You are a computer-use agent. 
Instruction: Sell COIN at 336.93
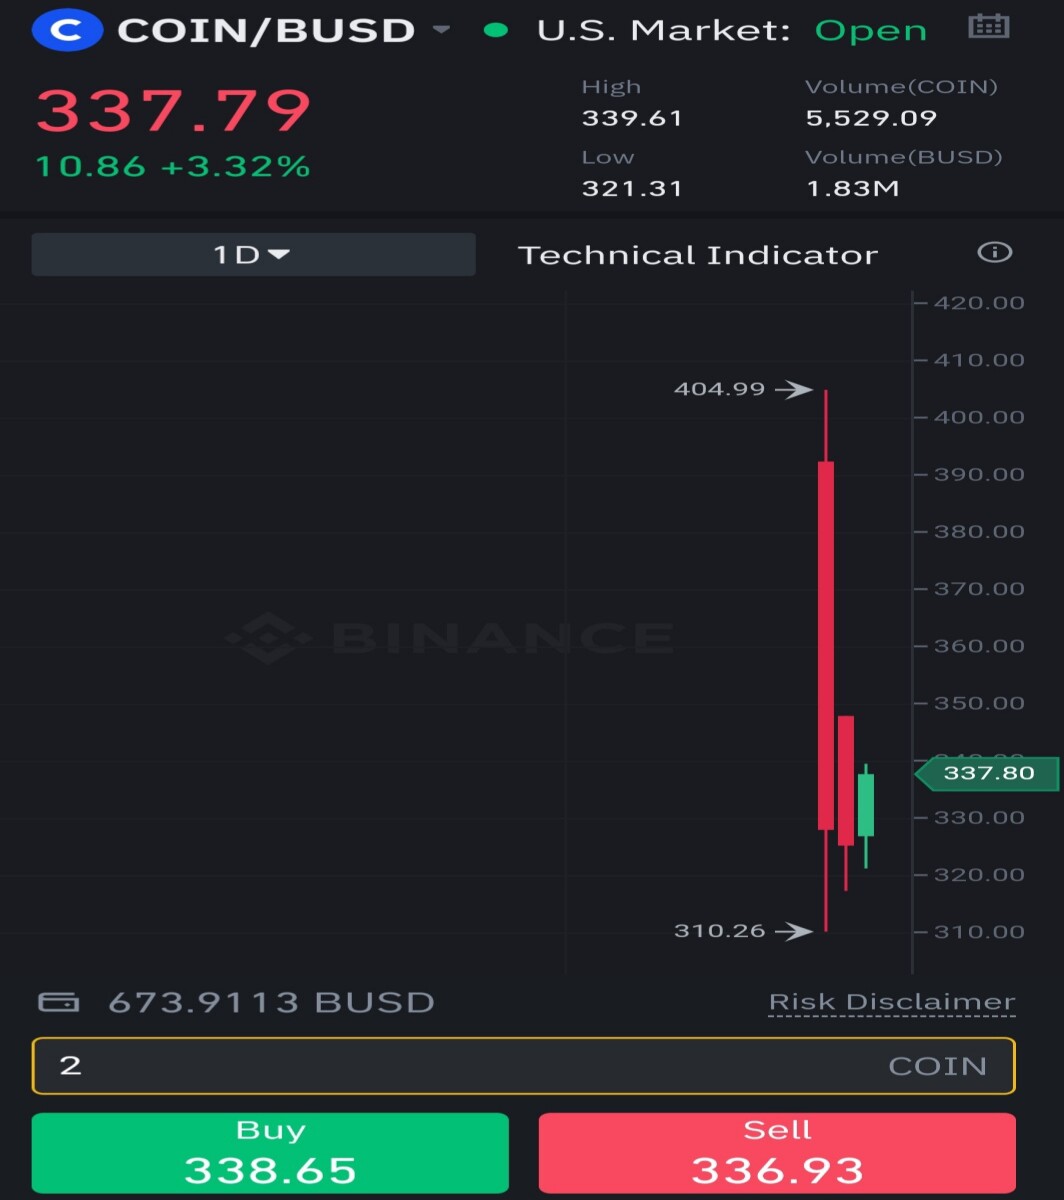click(x=777, y=1153)
